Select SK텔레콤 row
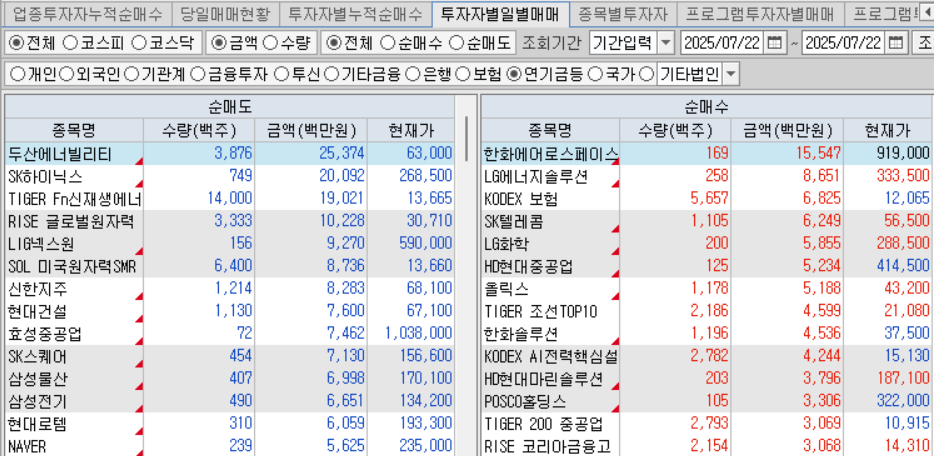Viewport: 934px width, 456px height. [706, 221]
